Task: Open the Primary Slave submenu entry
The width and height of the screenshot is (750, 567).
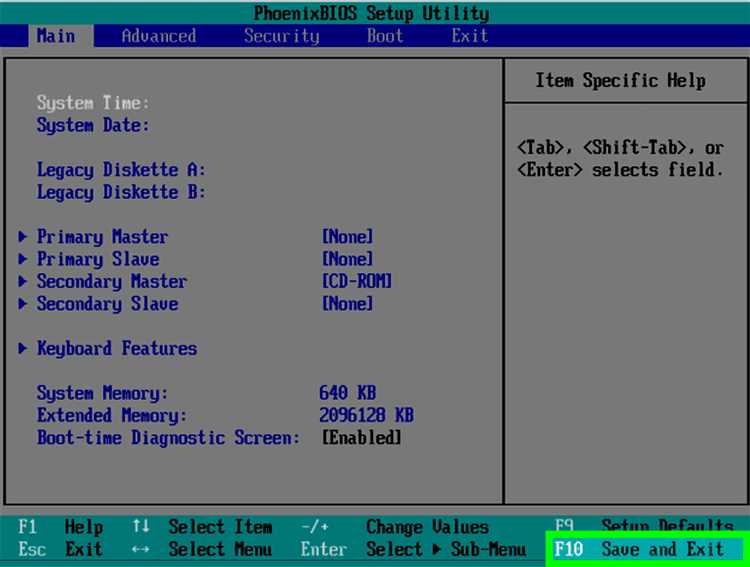Action: pyautogui.click(x=98, y=259)
